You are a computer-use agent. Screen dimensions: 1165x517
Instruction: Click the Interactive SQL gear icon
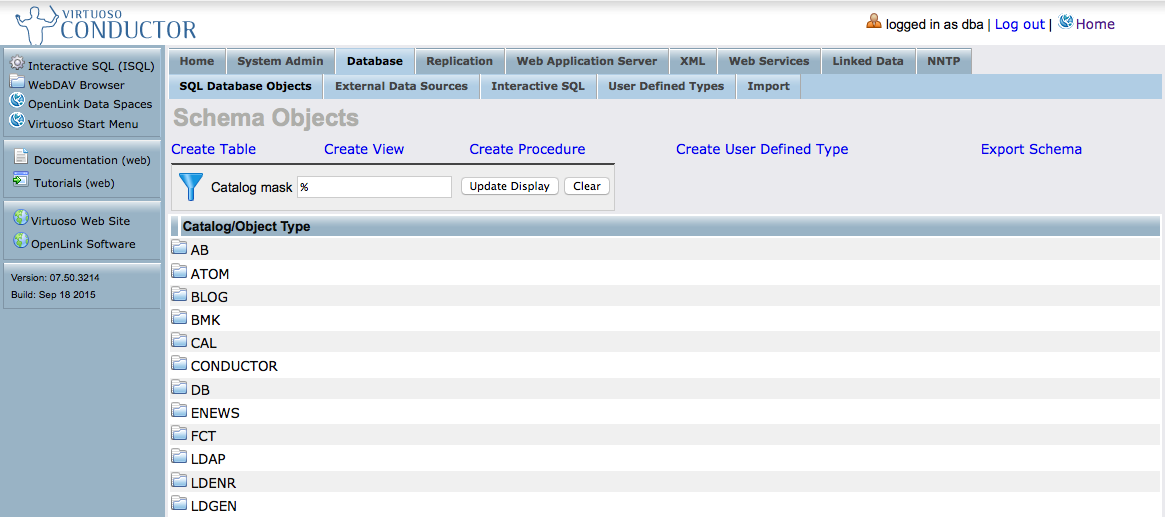[x=17, y=64]
